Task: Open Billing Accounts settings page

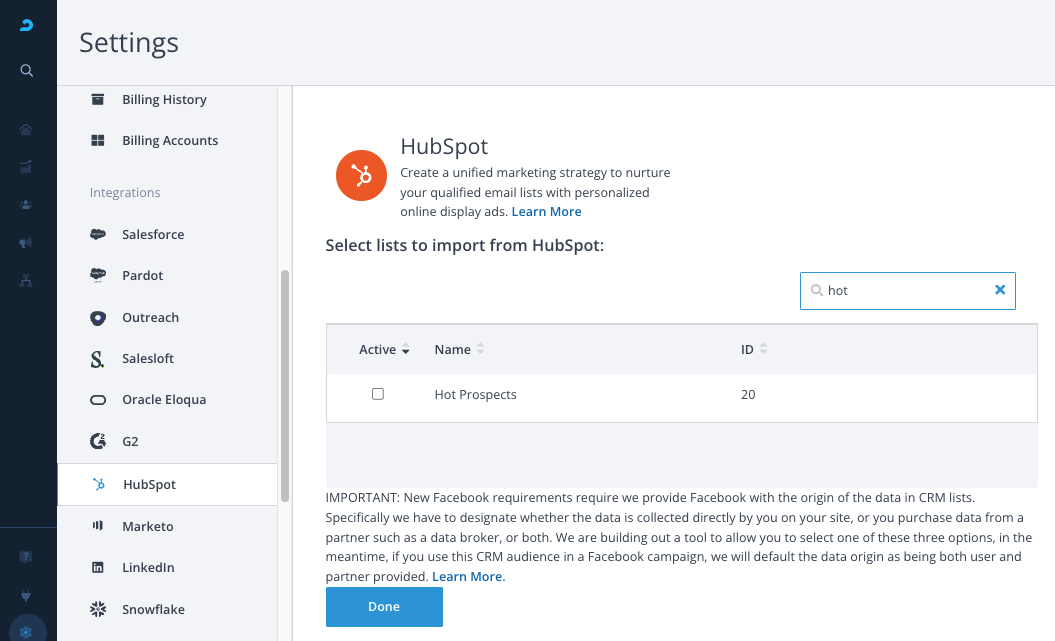Action: click(x=169, y=141)
